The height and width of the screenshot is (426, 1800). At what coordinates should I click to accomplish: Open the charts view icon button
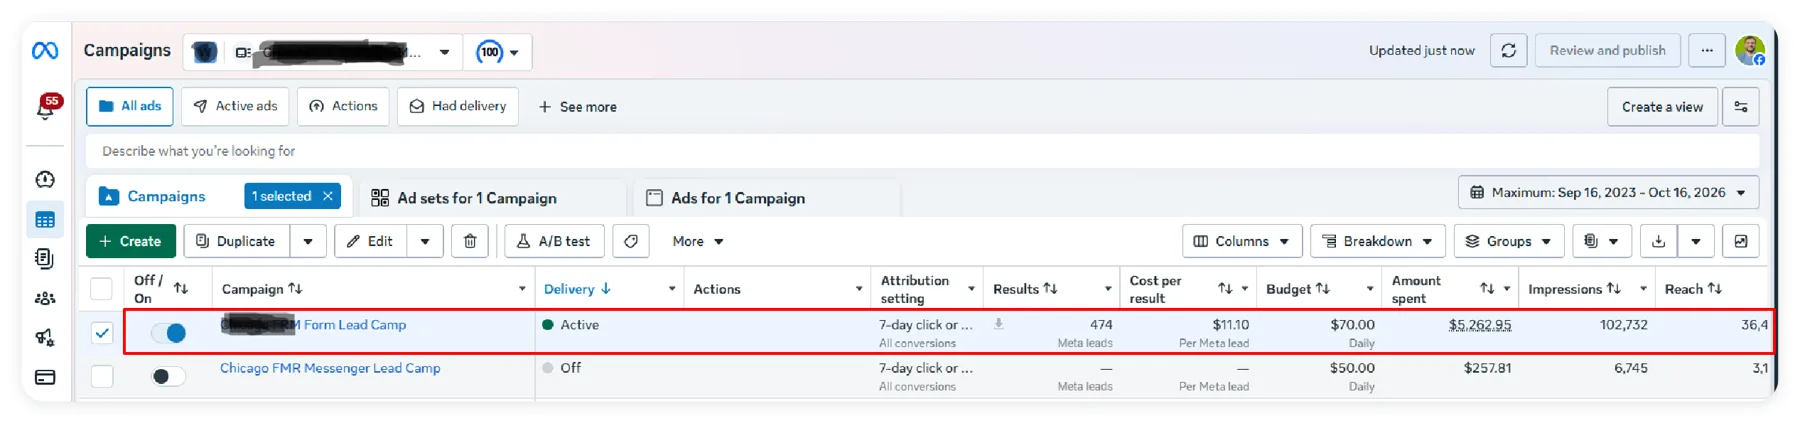[x=1741, y=241]
